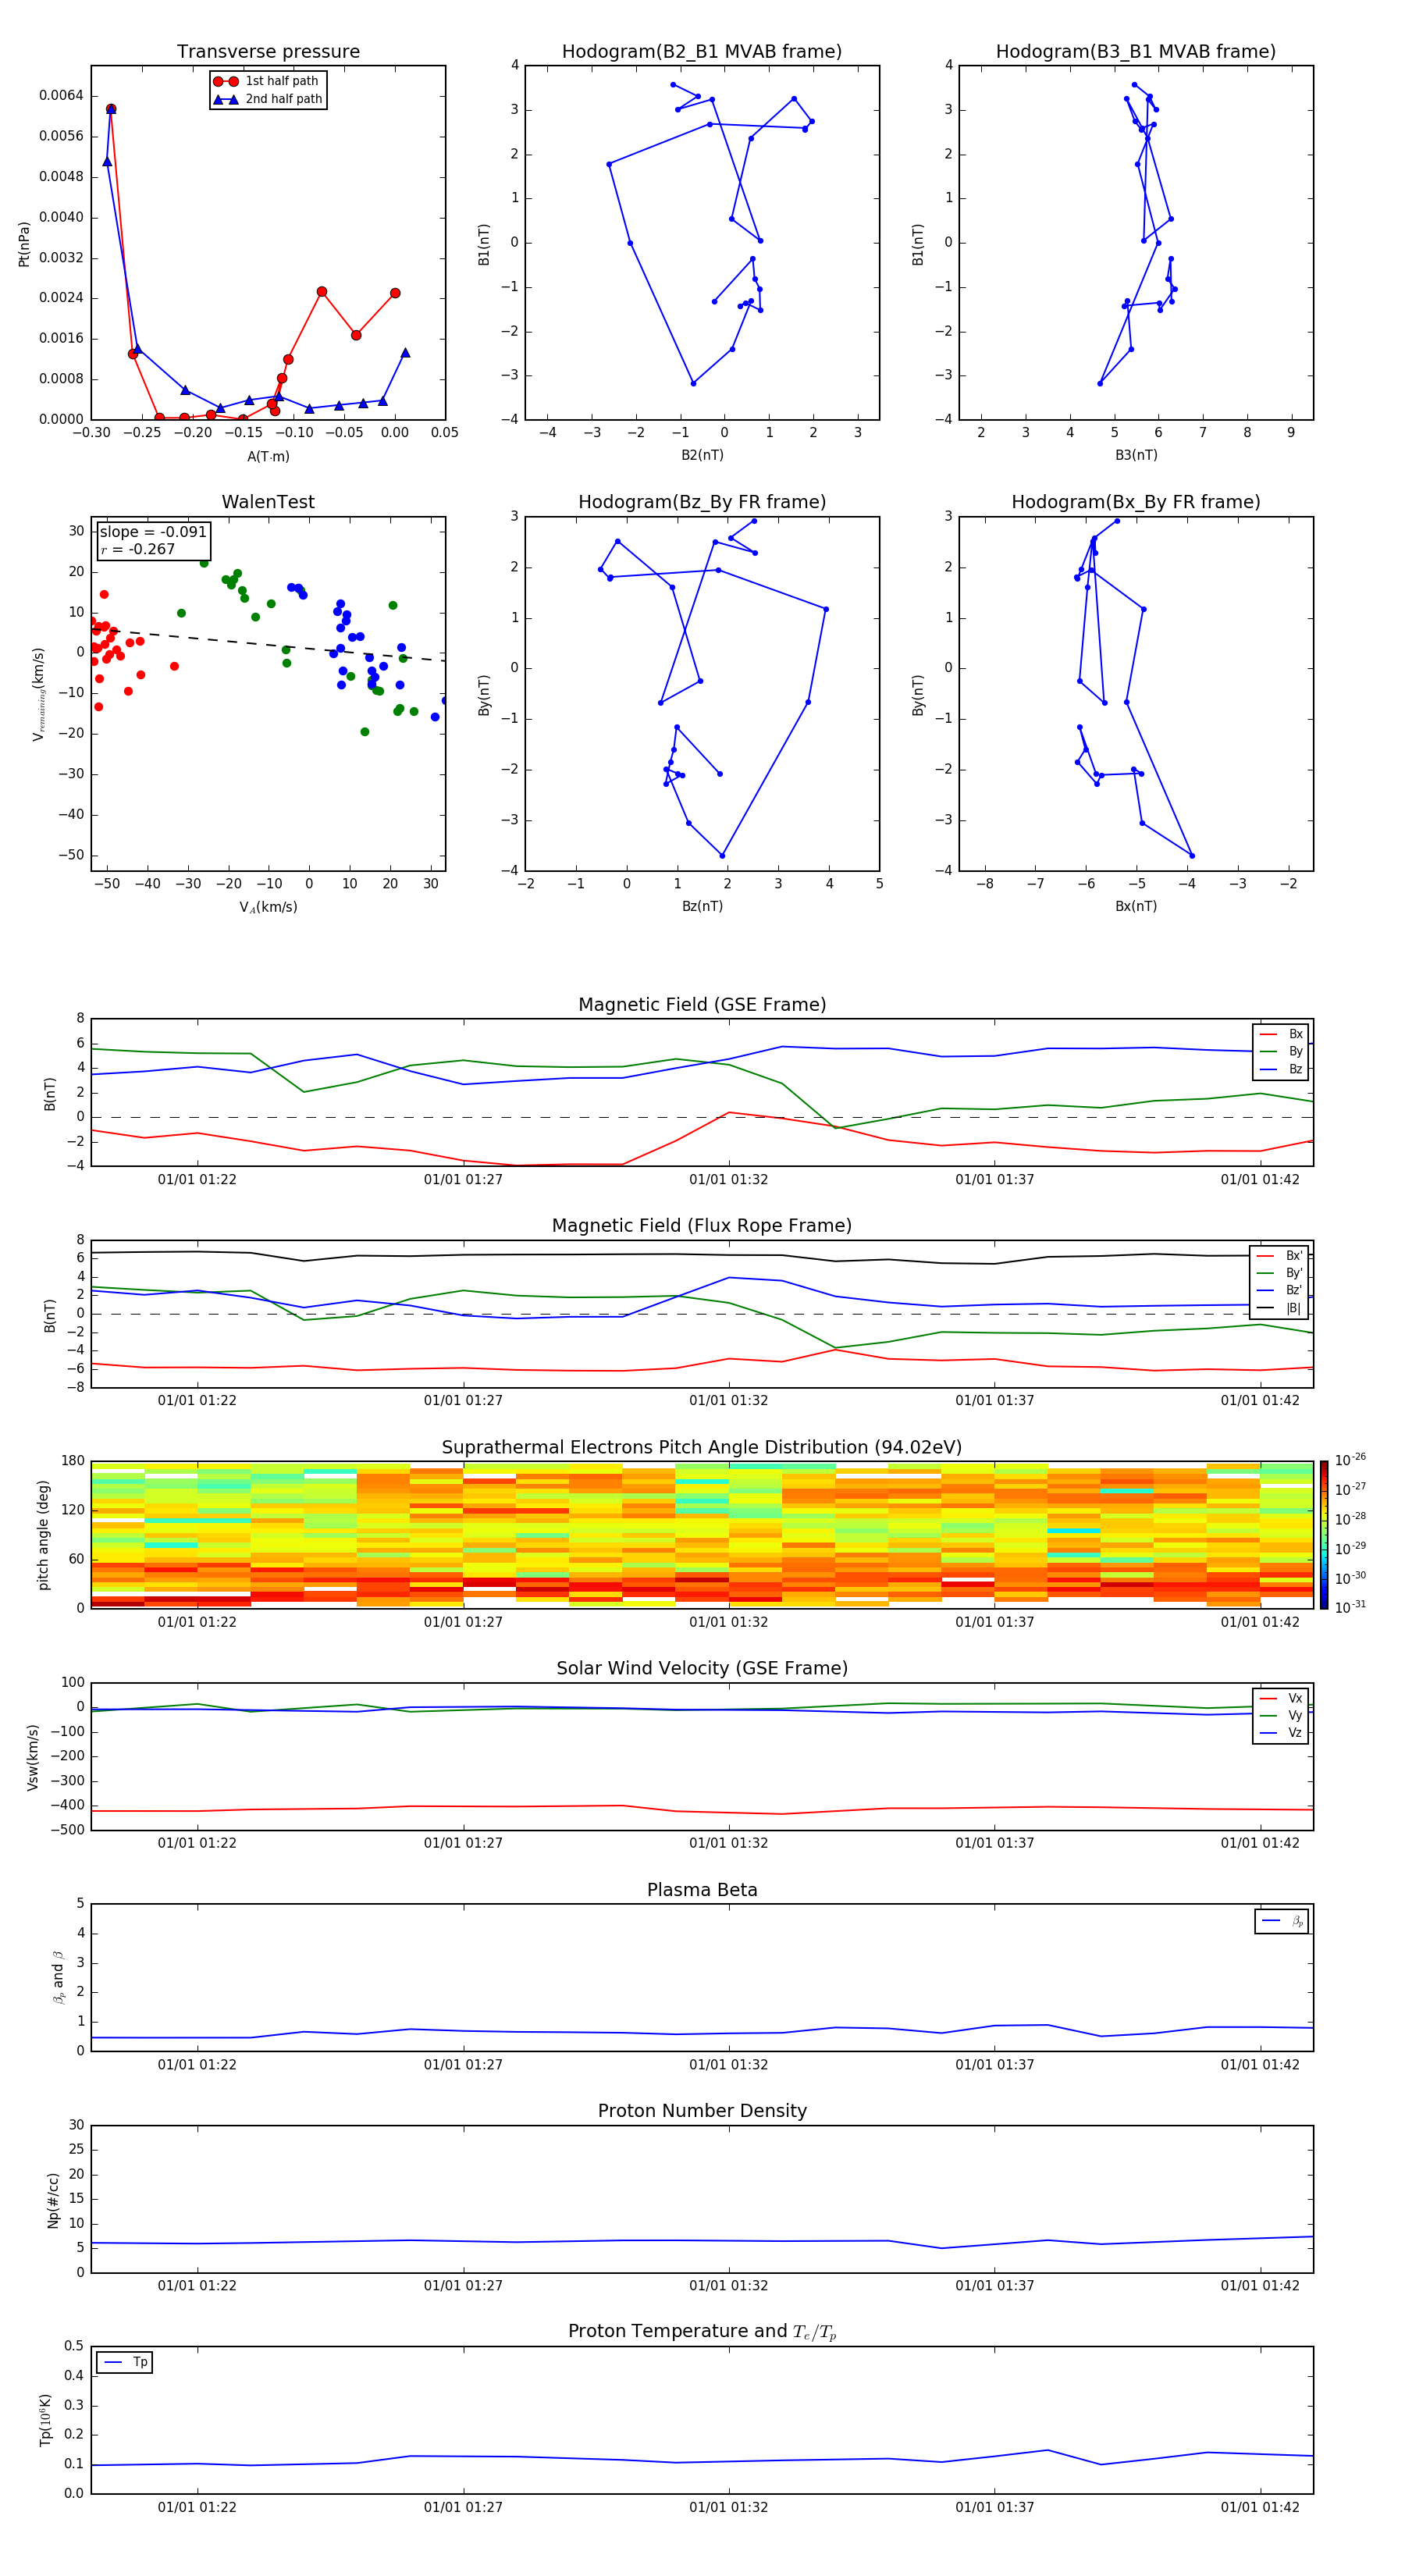Click the 'Hodogram(B3_B1 MVAB frame)' title
The image size is (1405, 2576).
coord(1136,52)
